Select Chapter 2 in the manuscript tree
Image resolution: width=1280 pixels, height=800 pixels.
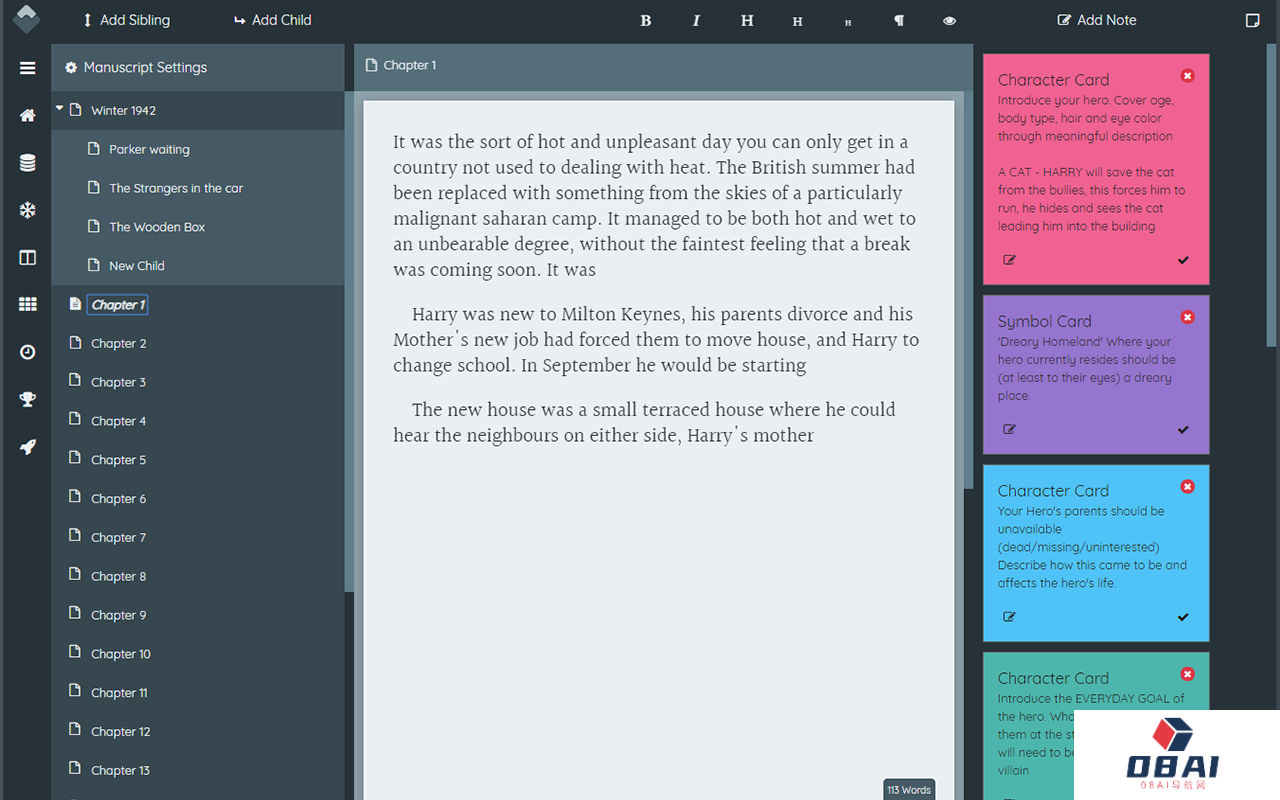[x=118, y=343]
